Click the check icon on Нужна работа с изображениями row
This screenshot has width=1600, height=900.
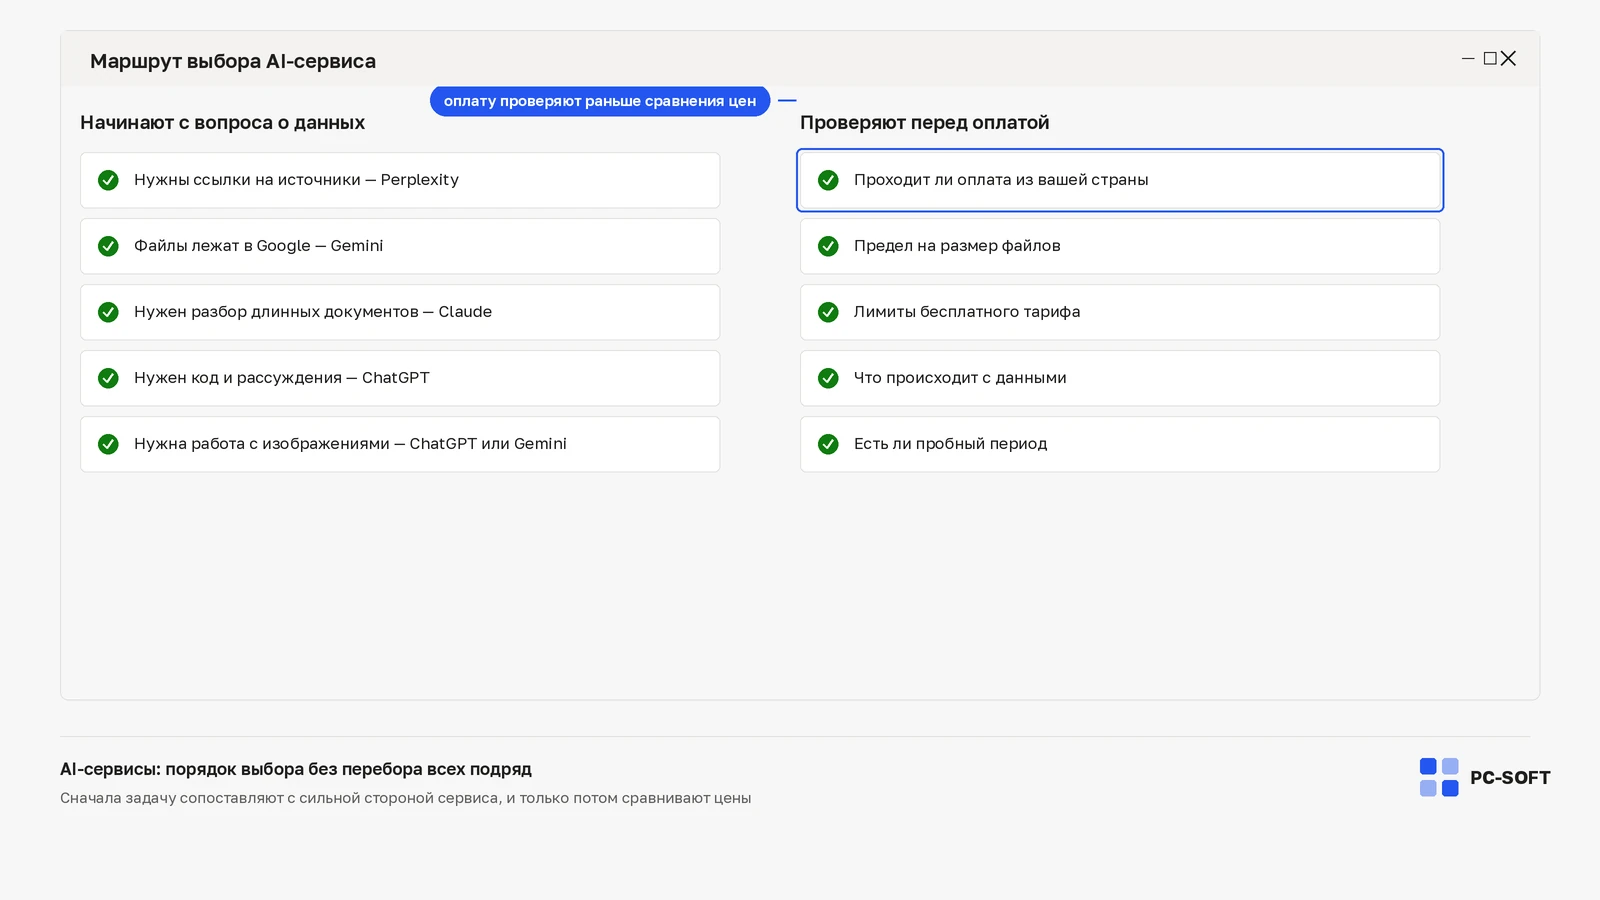point(108,444)
